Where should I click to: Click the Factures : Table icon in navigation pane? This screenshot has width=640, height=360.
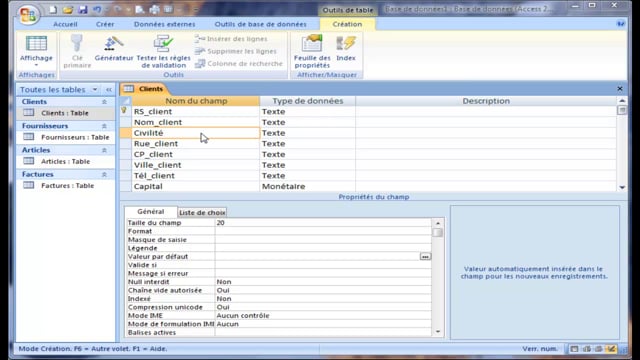click(29, 185)
